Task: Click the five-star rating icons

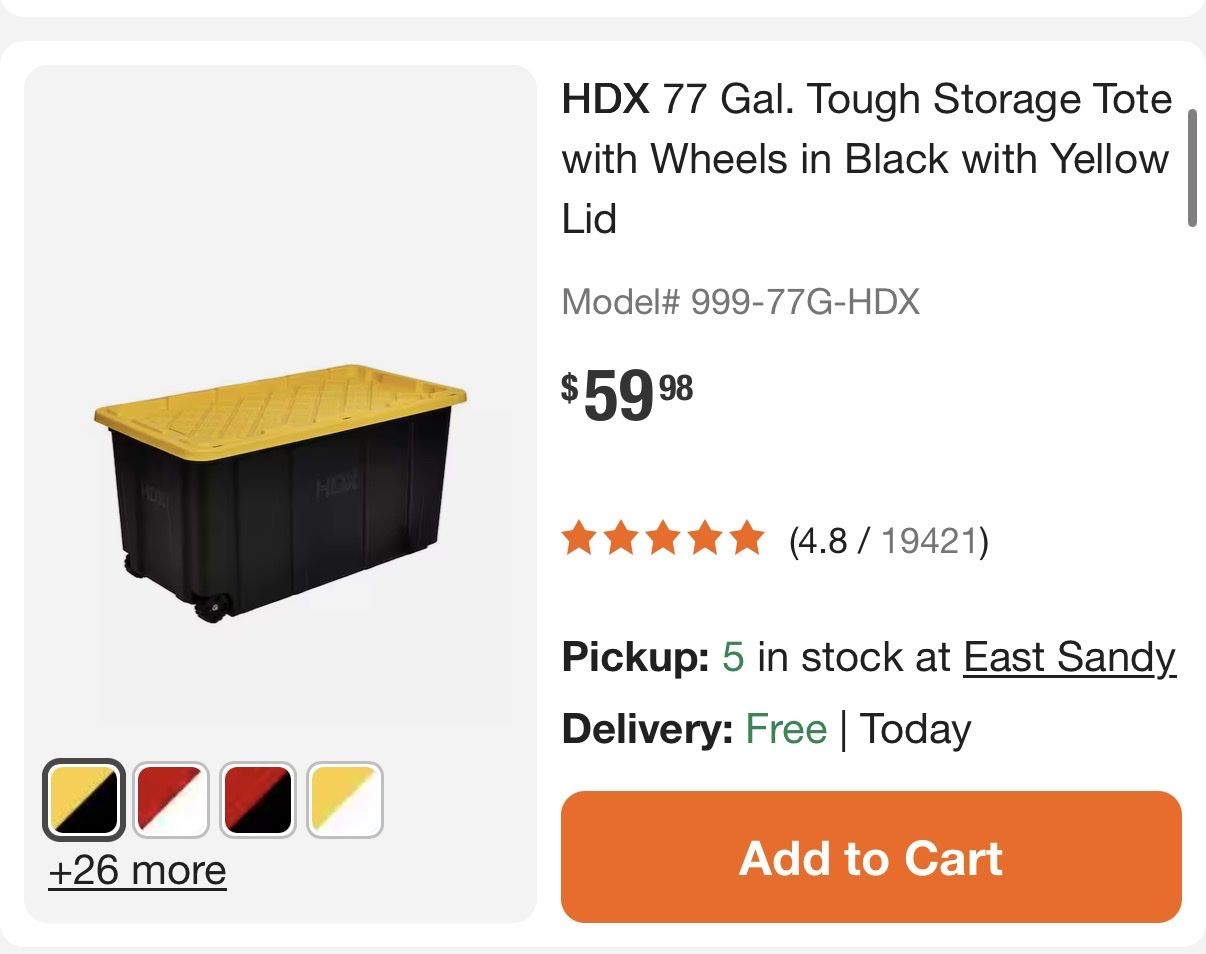Action: [x=662, y=541]
